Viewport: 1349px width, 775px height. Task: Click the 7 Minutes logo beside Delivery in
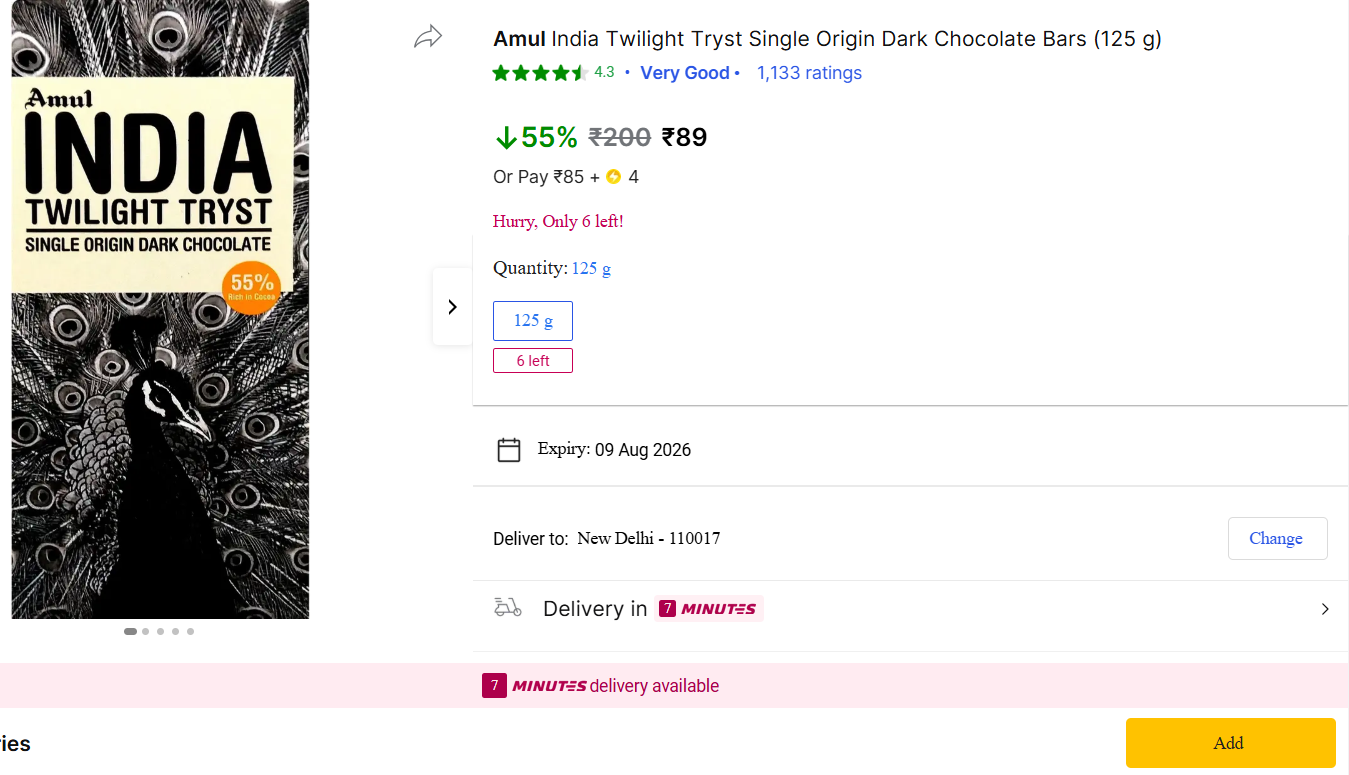click(x=708, y=608)
